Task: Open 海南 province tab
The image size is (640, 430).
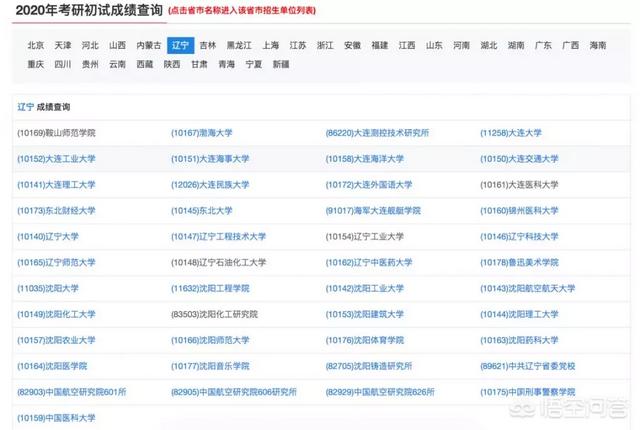Action: tap(598, 45)
